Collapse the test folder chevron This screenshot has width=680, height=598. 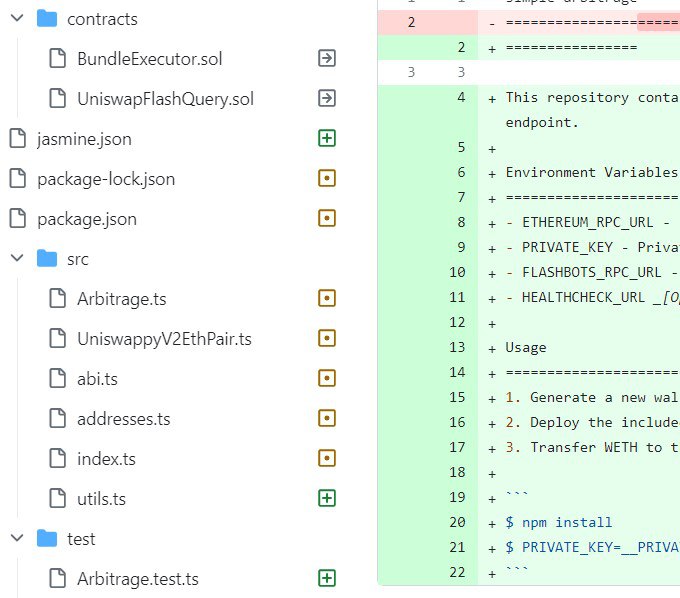point(17,538)
